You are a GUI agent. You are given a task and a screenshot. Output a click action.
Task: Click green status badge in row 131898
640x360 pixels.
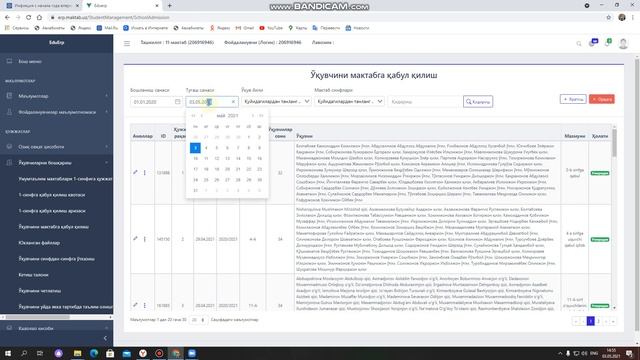coord(600,173)
